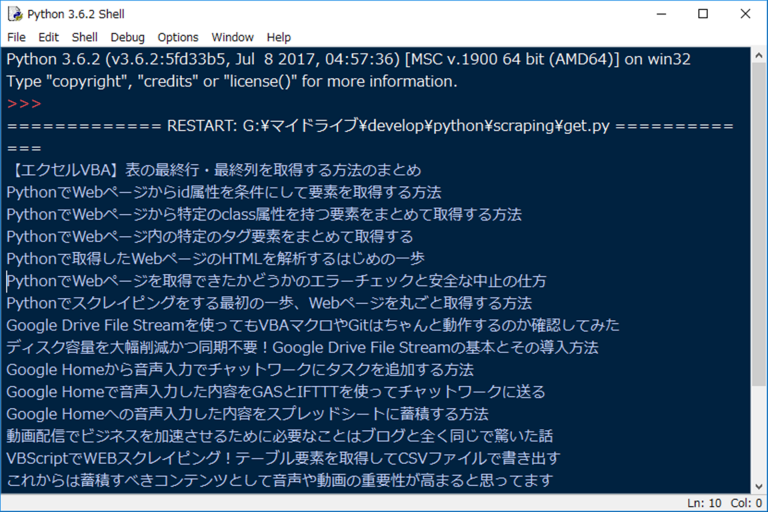Click the vertical scrollbar on the right edge
This screenshot has width=768, height=512.
pyautogui.click(x=759, y=270)
